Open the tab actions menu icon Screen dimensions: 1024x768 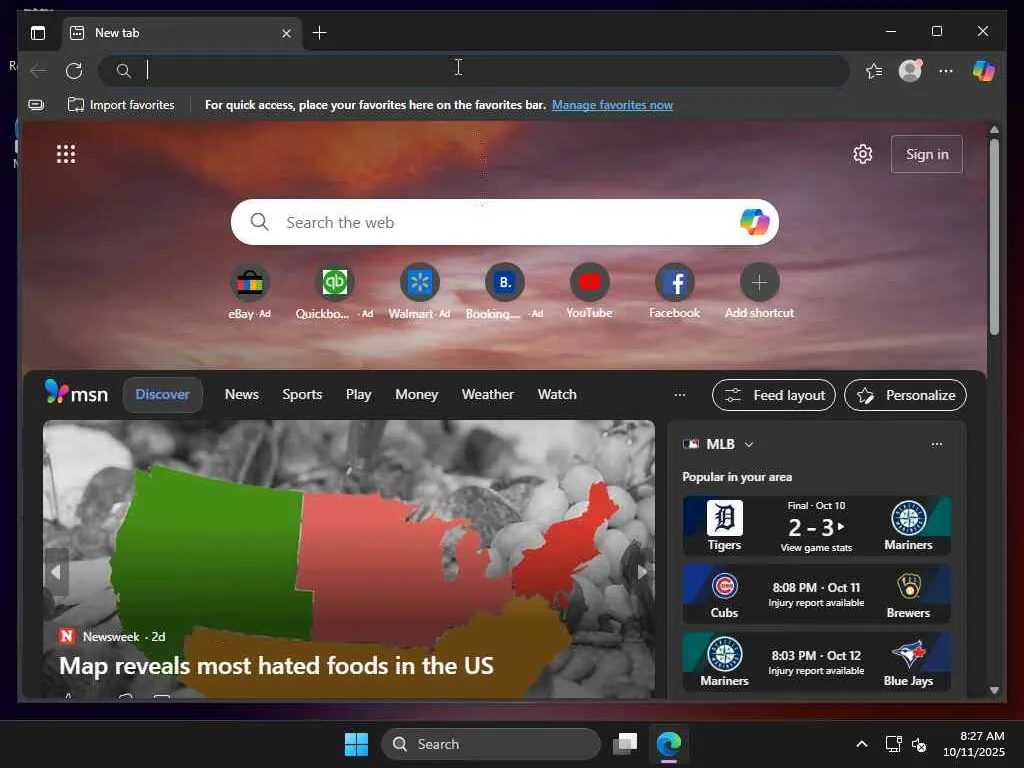coord(38,33)
